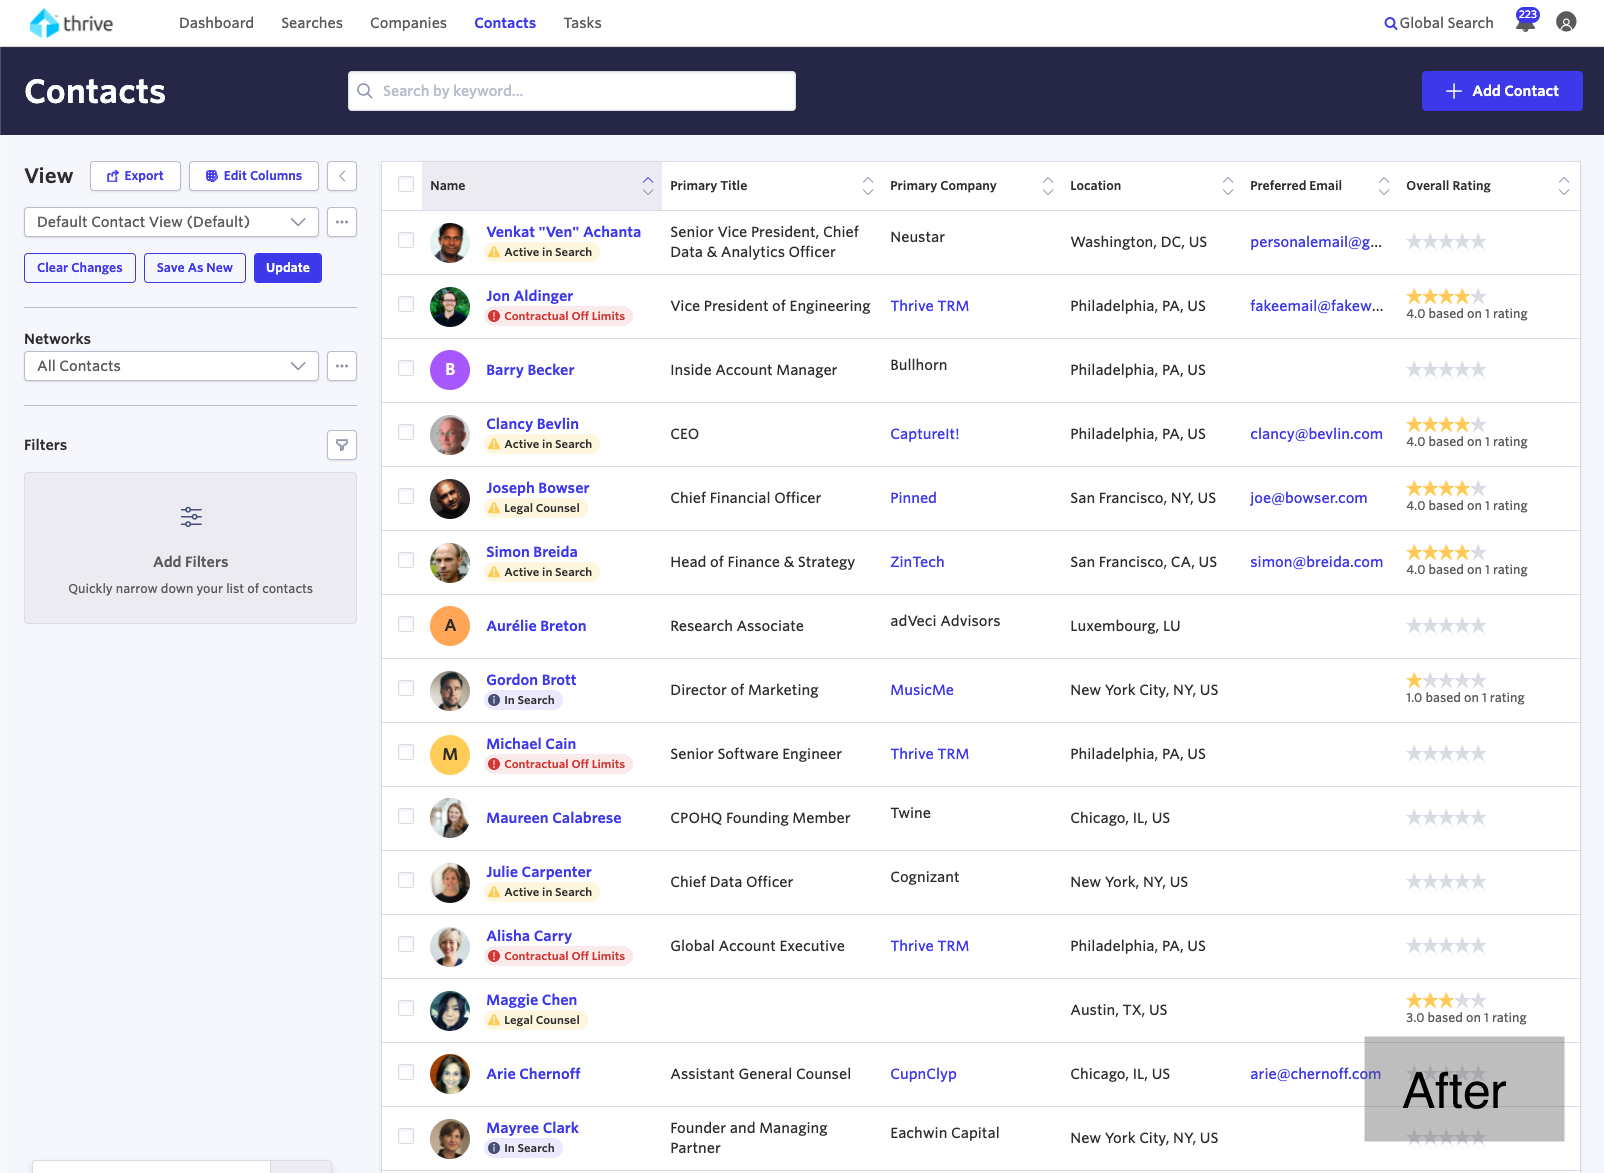
Task: Select Venkat Achanta row checkbox
Action: pyautogui.click(x=406, y=240)
